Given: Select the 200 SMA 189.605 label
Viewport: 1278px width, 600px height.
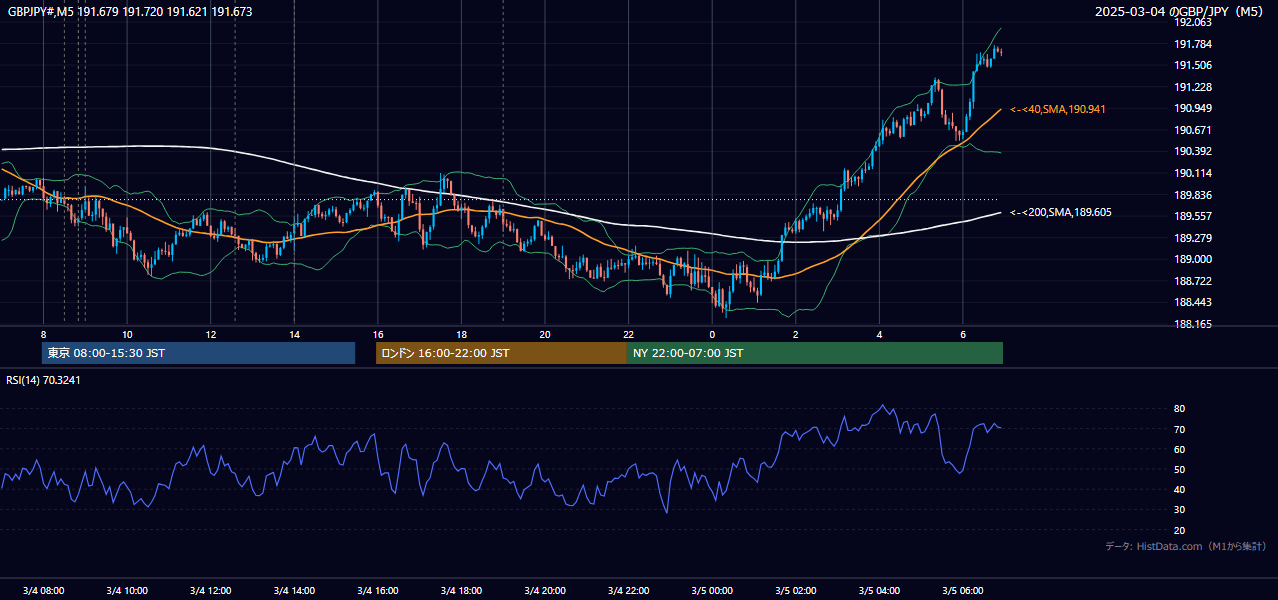Looking at the screenshot, I should click(1061, 212).
